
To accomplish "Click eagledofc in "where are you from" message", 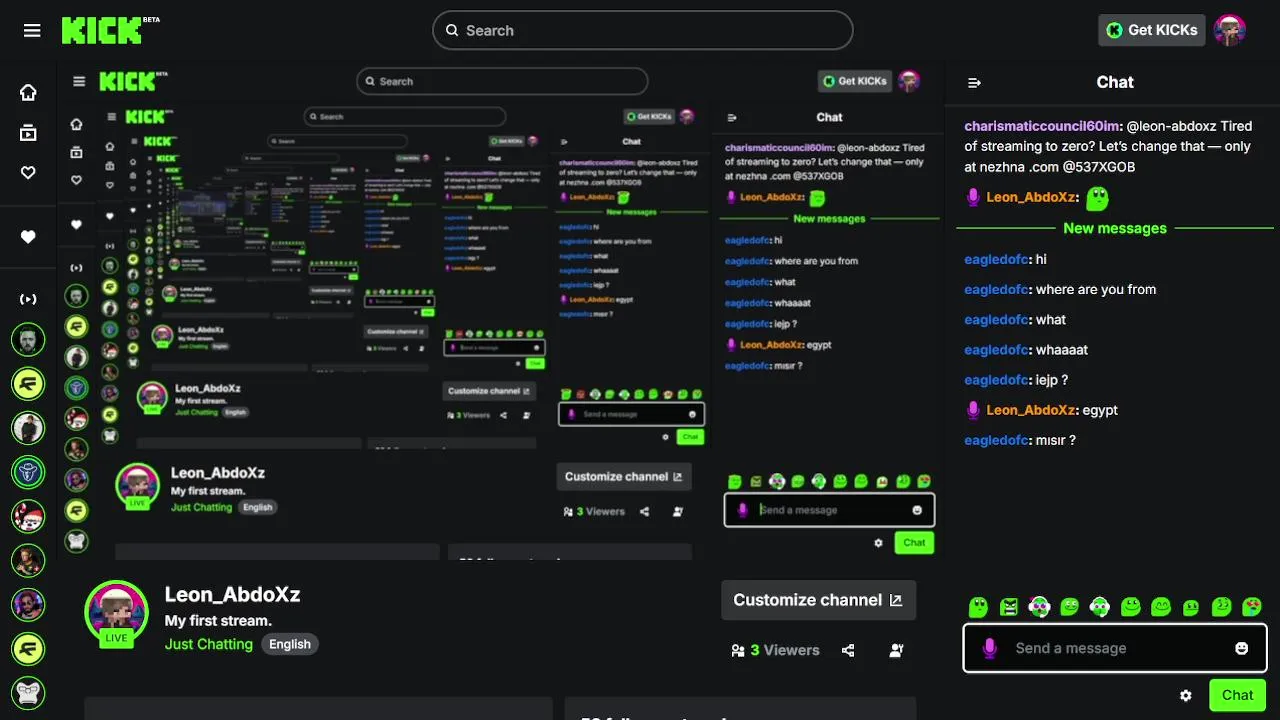I will [x=997, y=289].
